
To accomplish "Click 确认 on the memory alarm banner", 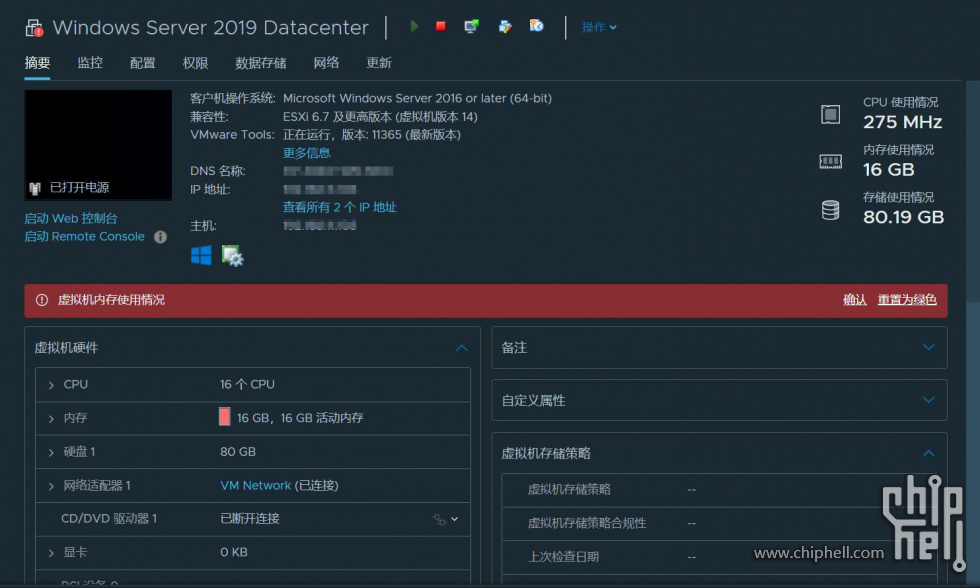I will tap(854, 300).
